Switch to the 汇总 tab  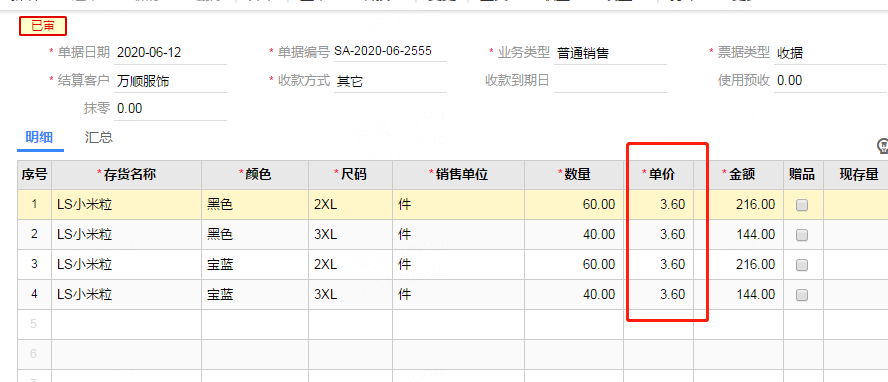click(99, 138)
